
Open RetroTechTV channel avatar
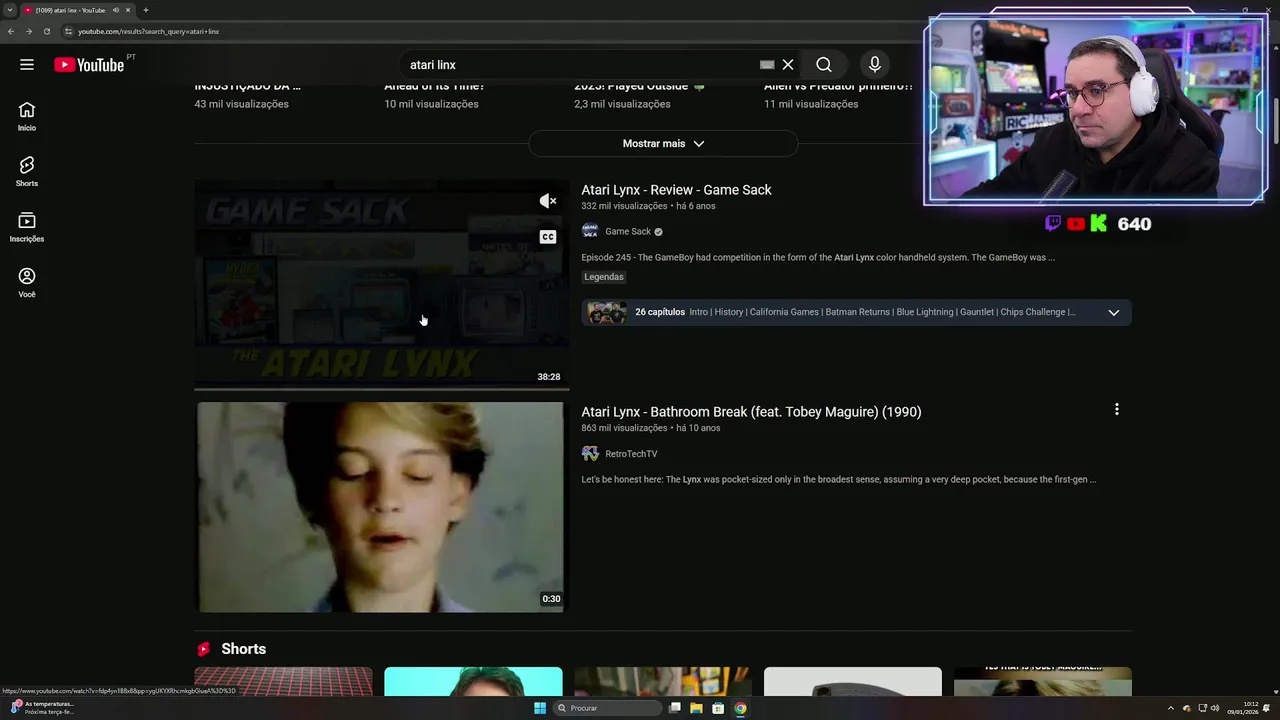tap(590, 454)
